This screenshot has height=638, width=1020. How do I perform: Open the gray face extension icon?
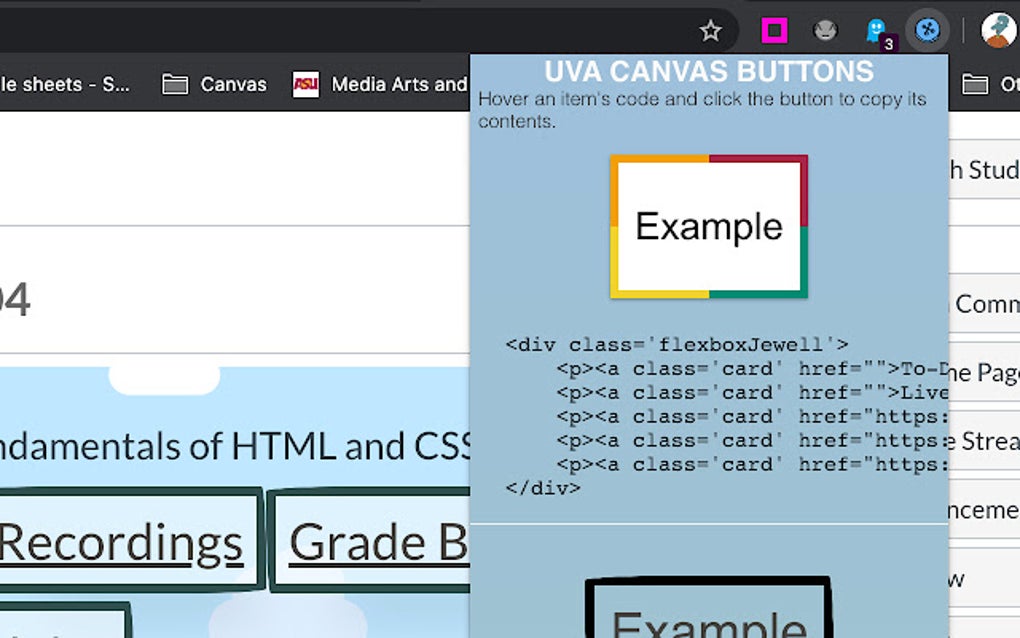(x=824, y=30)
